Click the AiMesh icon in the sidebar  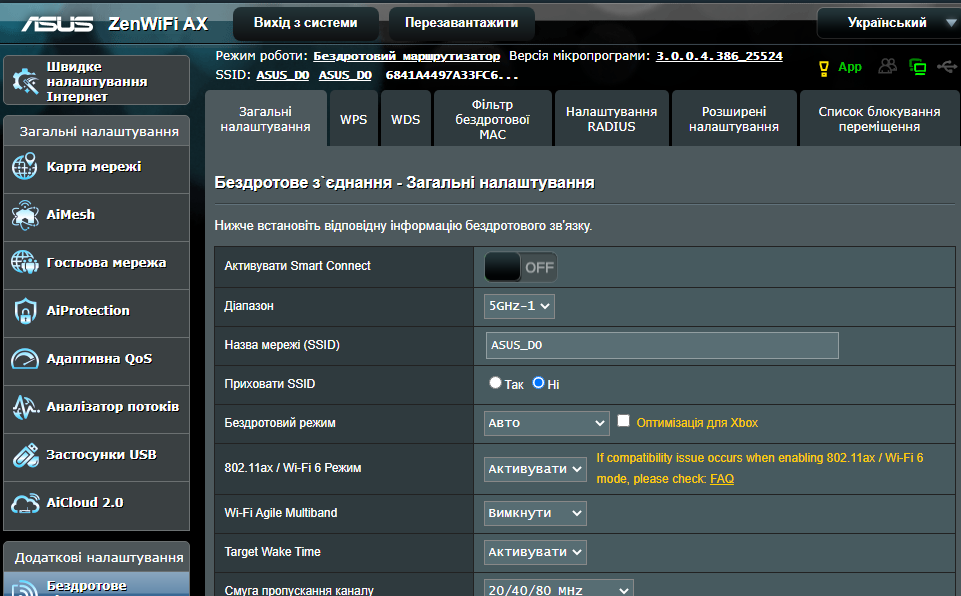(x=25, y=215)
